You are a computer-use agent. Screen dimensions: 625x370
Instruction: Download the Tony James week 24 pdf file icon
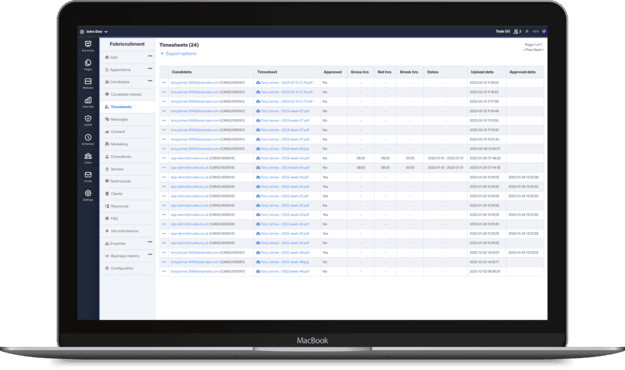coord(258,224)
